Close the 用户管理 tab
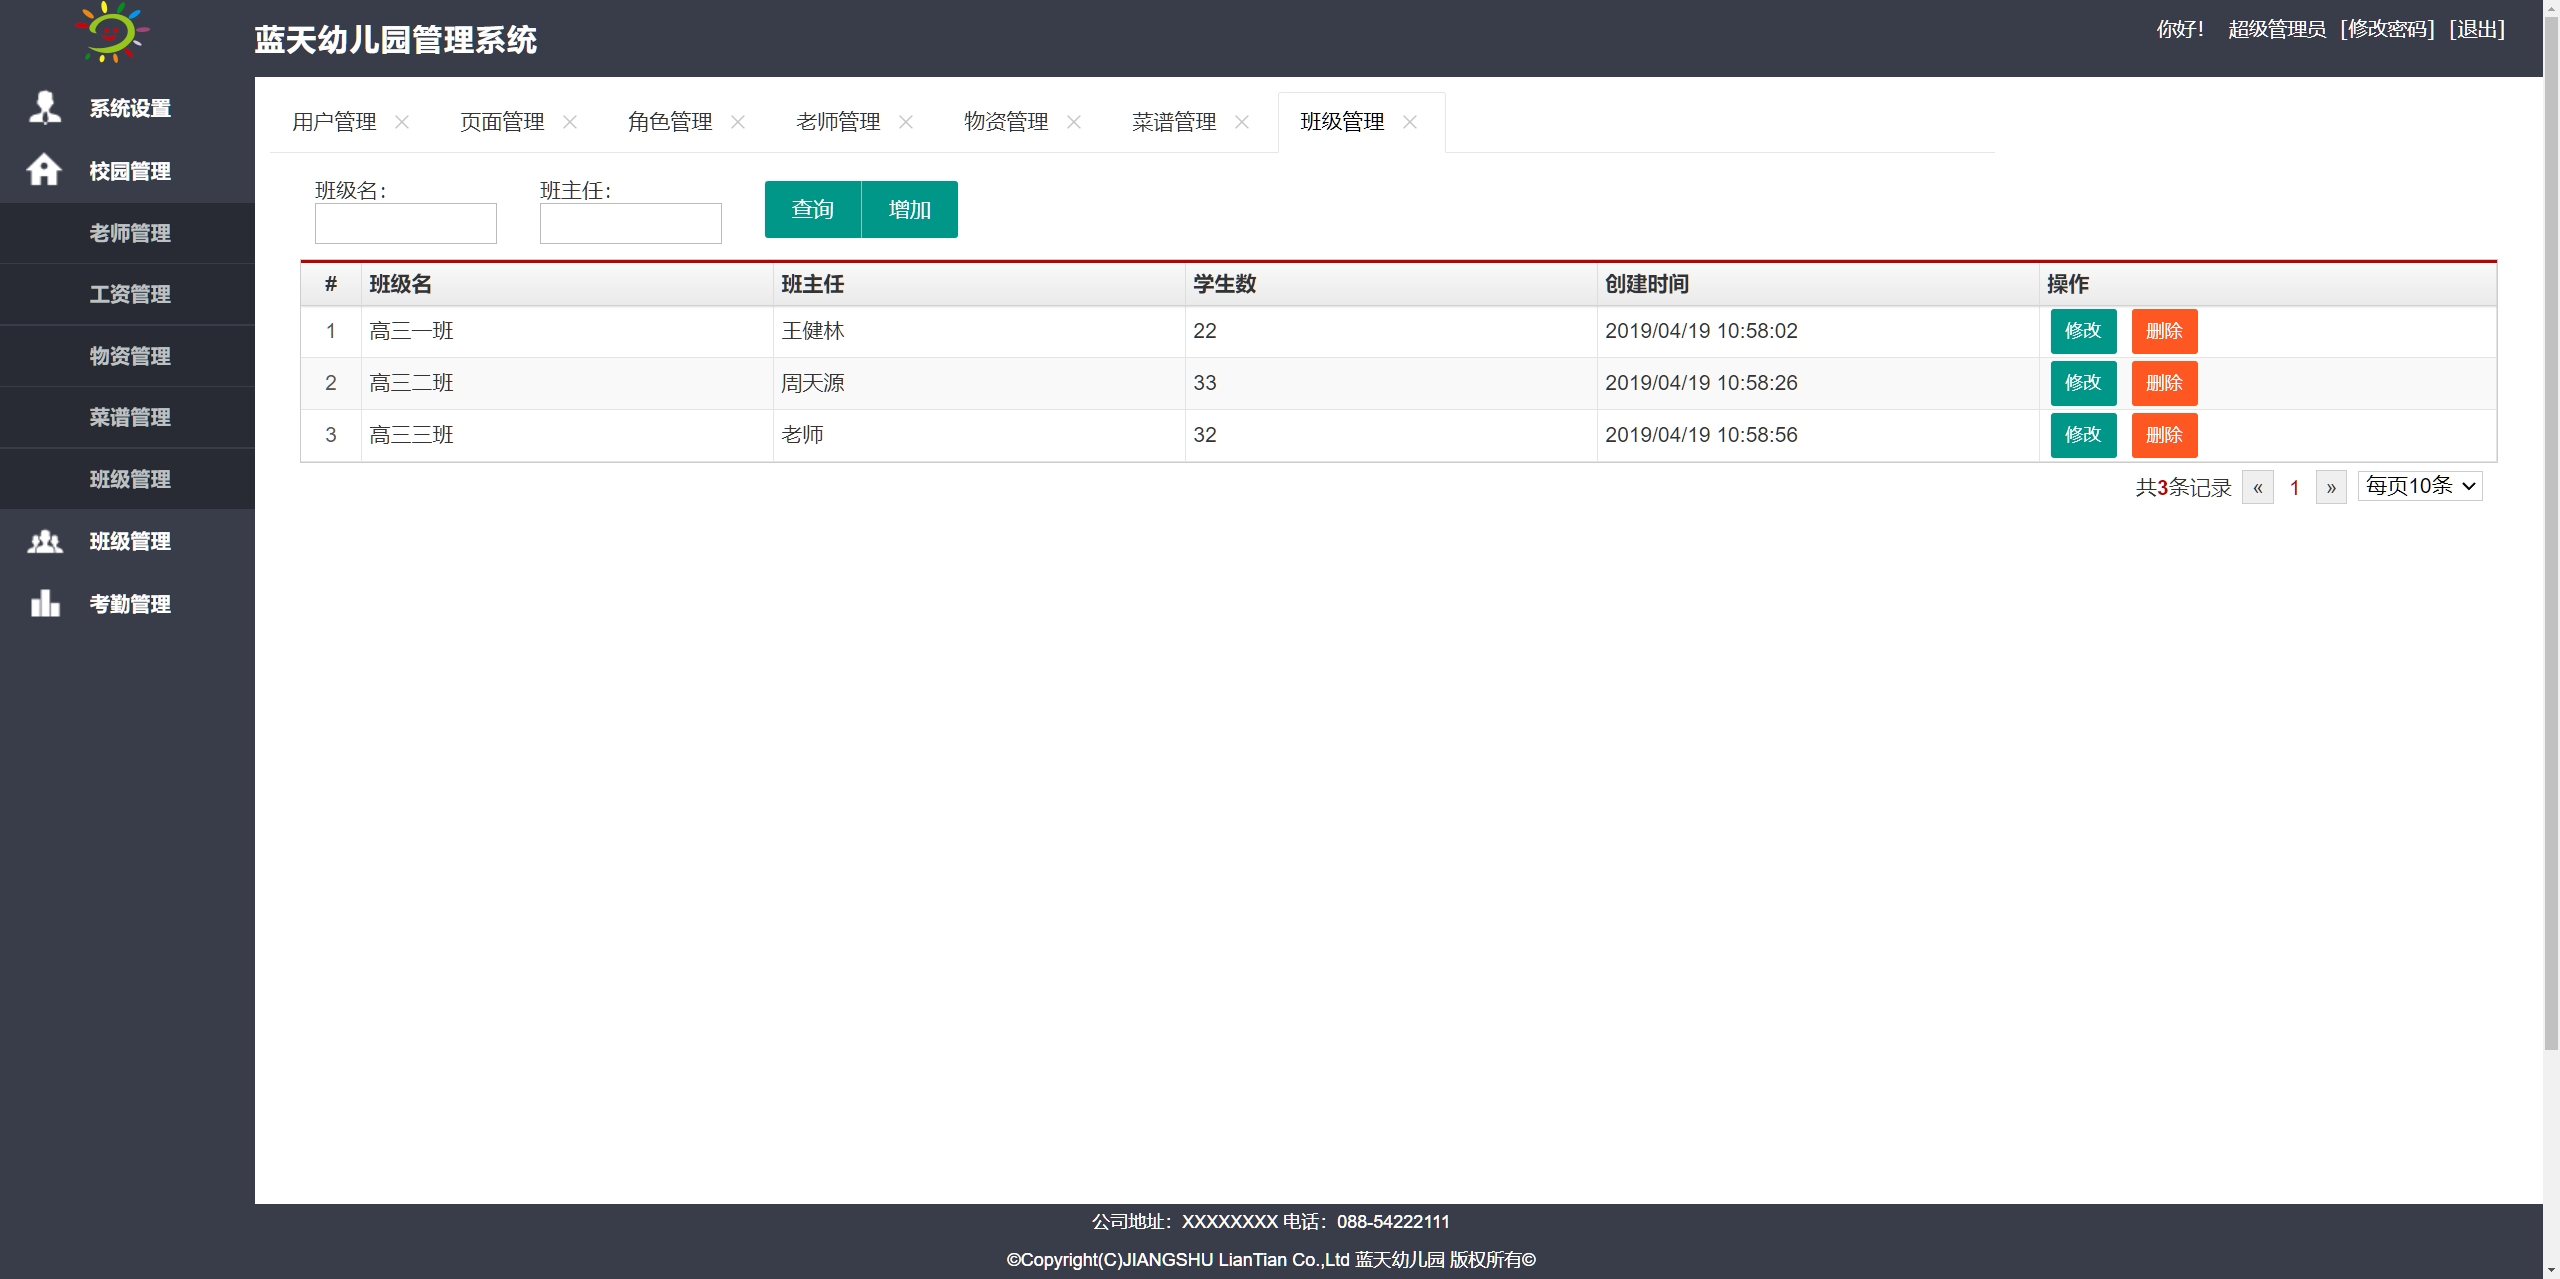This screenshot has height=1279, width=2560. [x=402, y=122]
